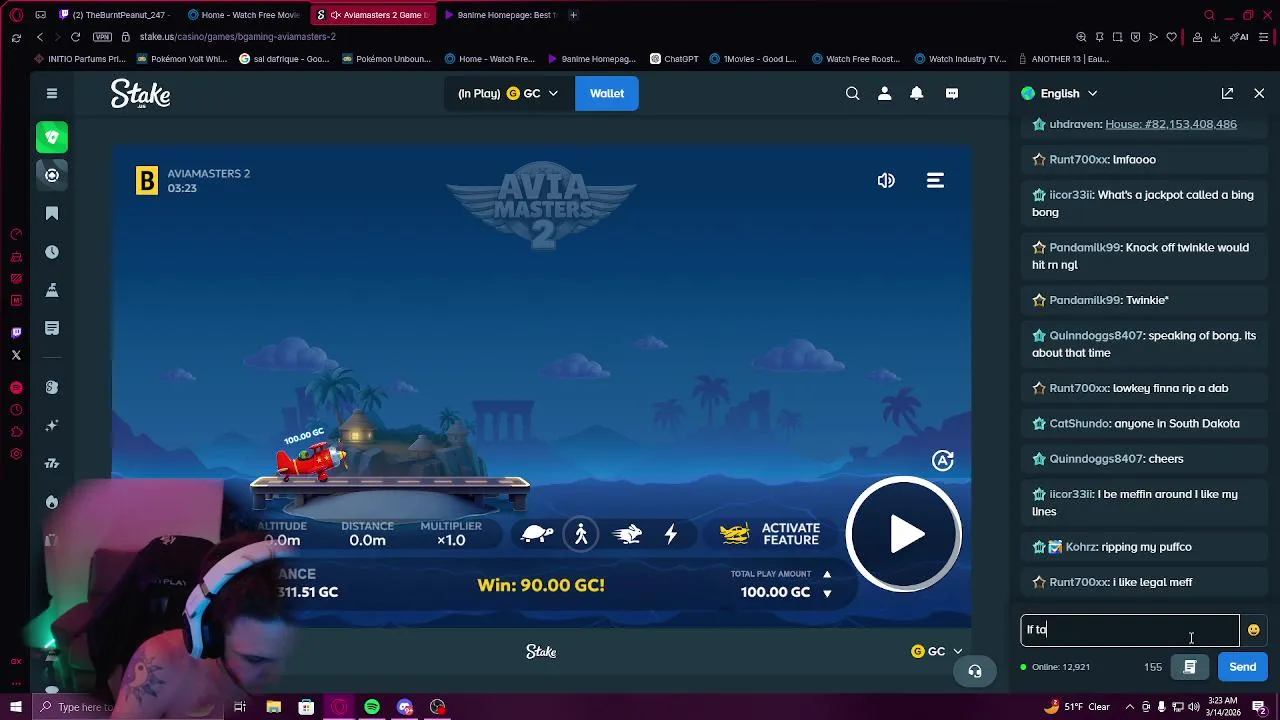This screenshot has width=1280, height=720.
Task: Start the round with the big play button
Action: click(904, 534)
